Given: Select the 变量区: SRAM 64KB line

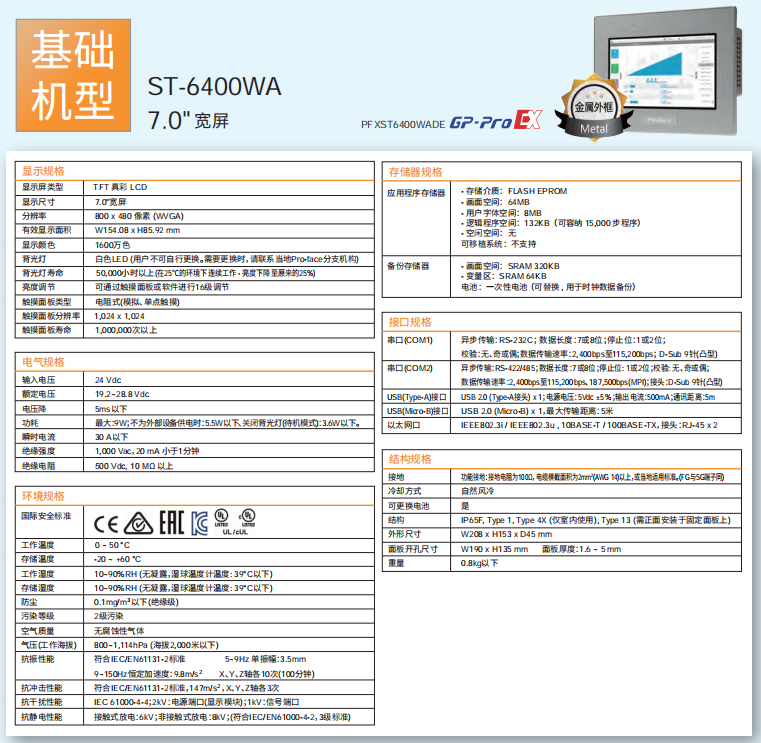Looking at the screenshot, I should click(504, 276).
